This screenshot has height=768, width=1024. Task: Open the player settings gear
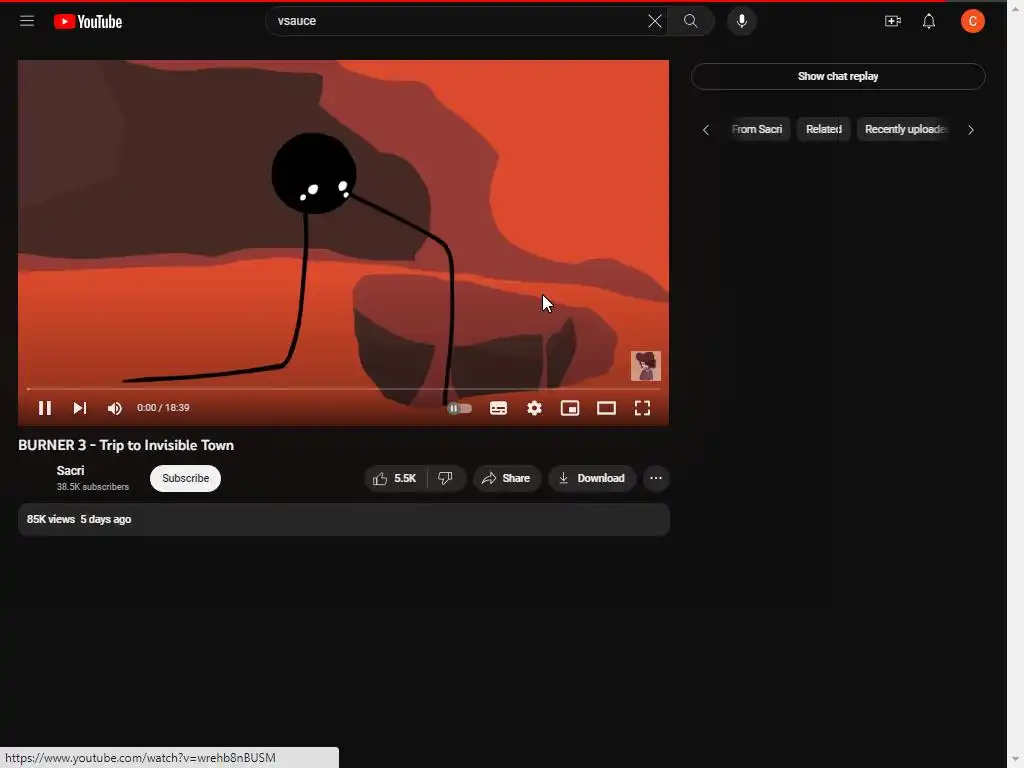[x=534, y=408]
